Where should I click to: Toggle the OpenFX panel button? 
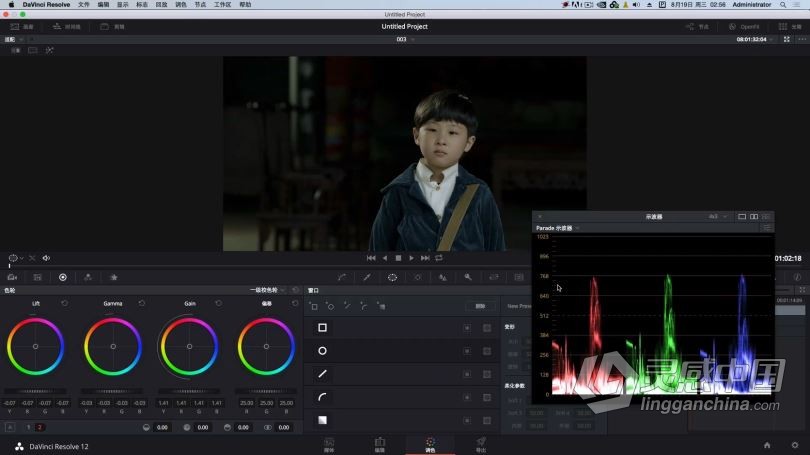(744, 26)
